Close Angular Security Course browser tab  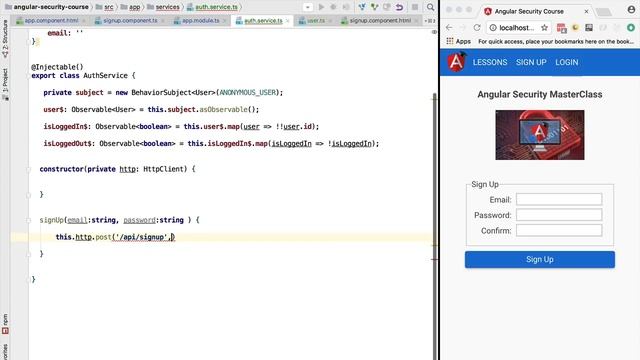pos(586,11)
